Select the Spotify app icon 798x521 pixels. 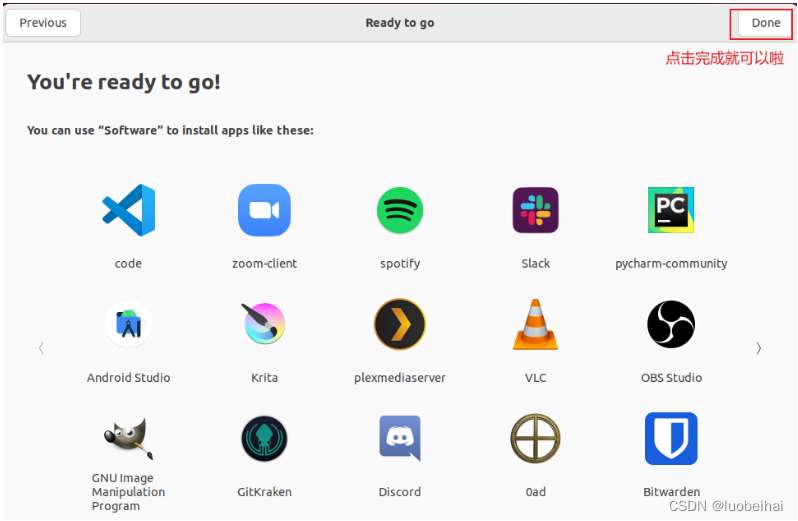coord(400,210)
